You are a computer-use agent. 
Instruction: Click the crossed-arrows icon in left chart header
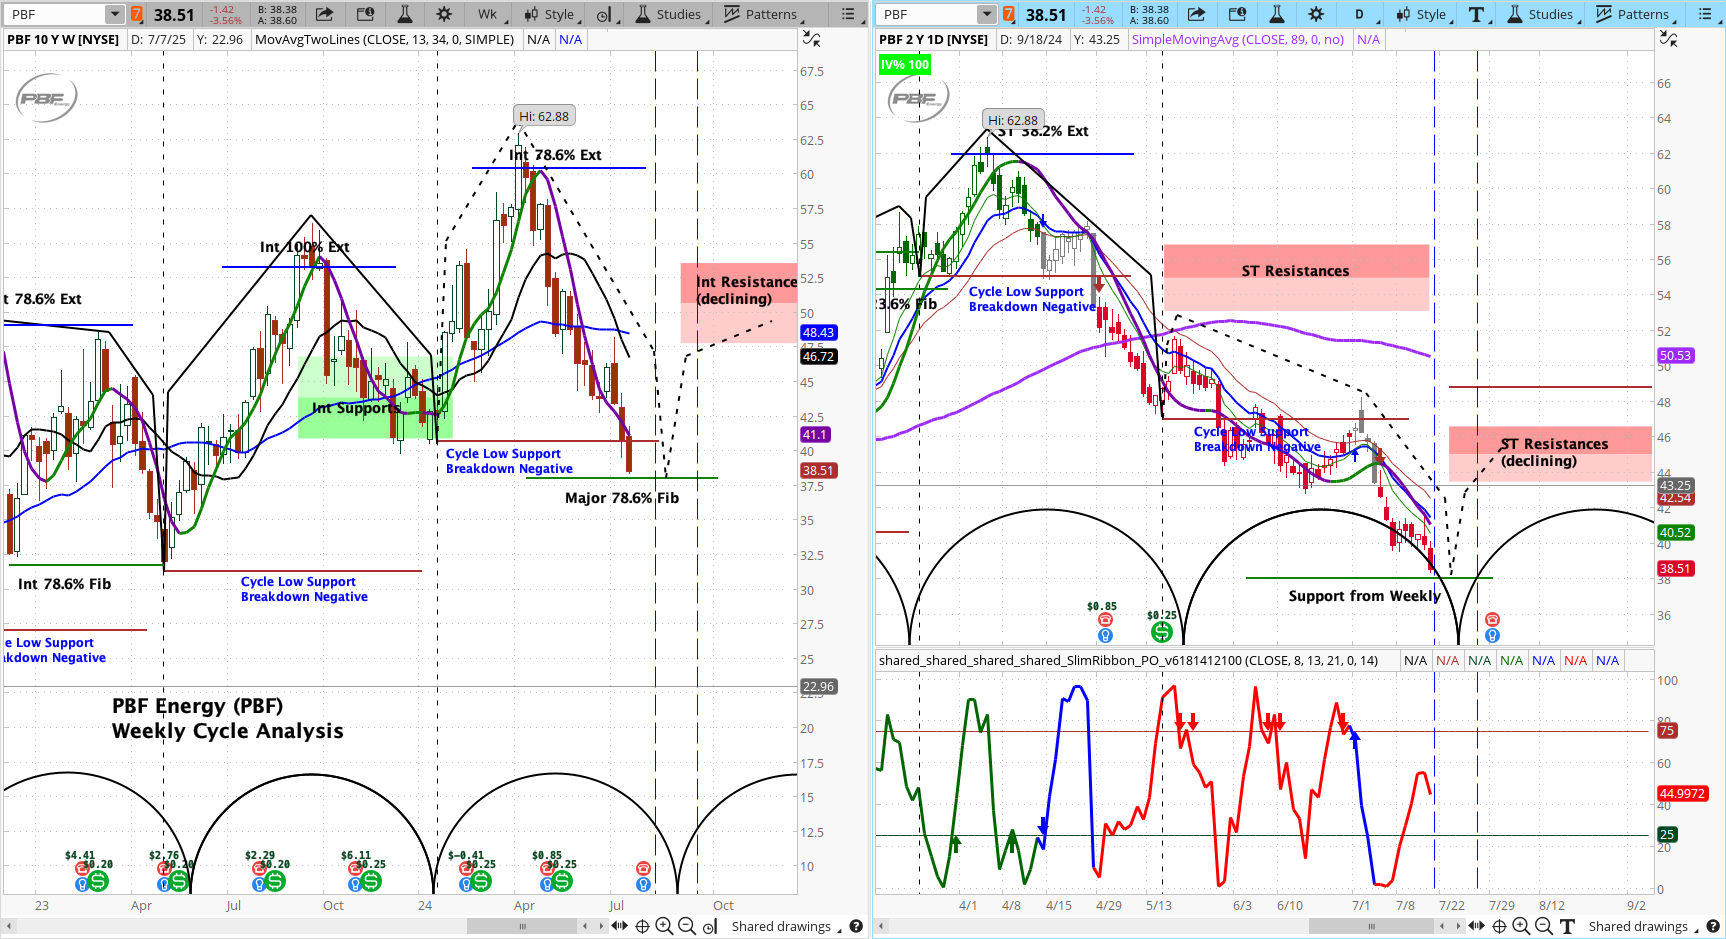(x=812, y=39)
